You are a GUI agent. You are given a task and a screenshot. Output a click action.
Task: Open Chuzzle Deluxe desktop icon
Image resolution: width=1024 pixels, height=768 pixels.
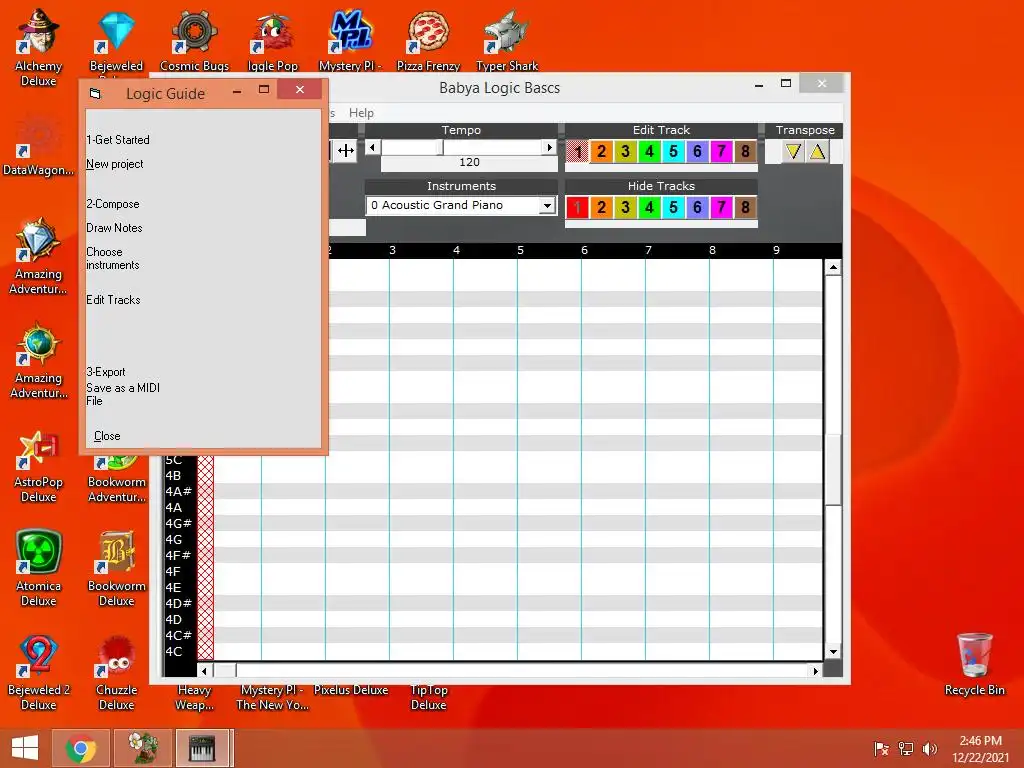[116, 673]
